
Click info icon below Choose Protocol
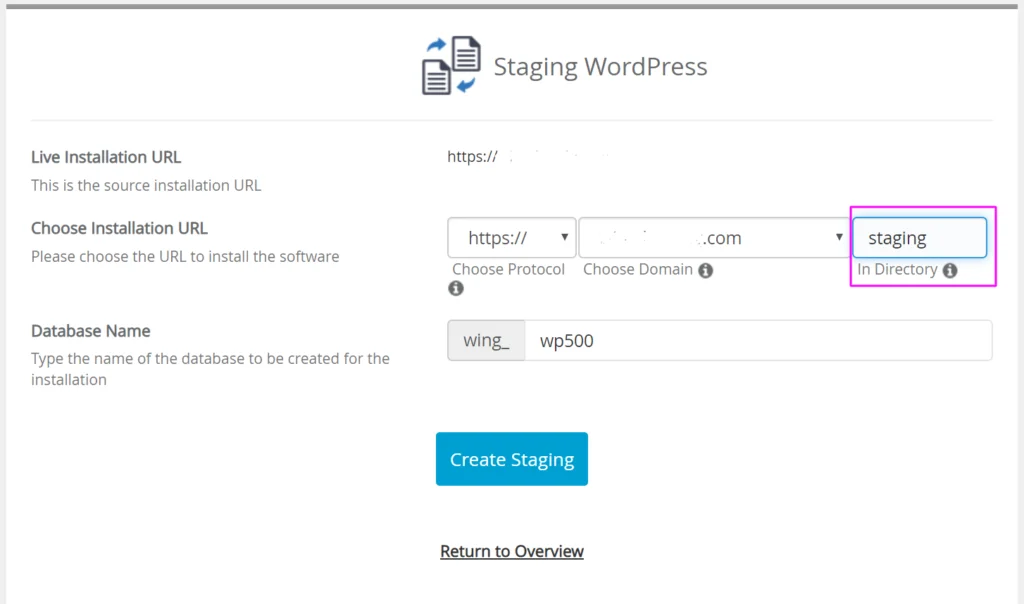456,288
